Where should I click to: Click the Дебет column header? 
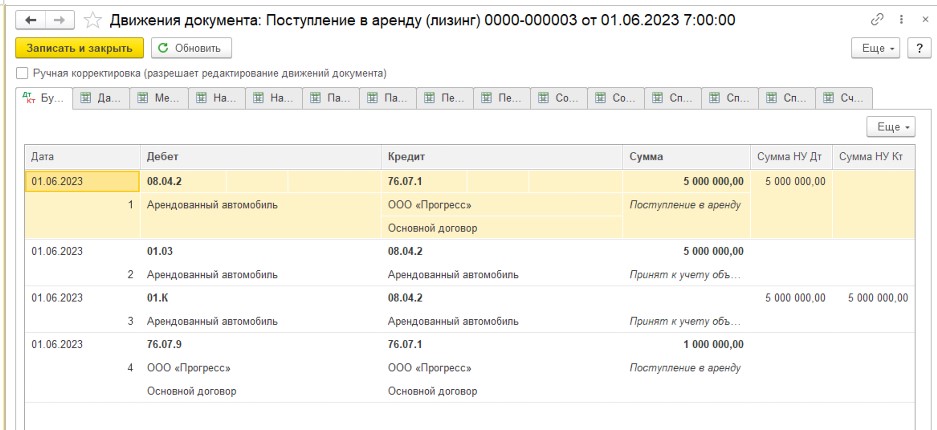pos(261,156)
